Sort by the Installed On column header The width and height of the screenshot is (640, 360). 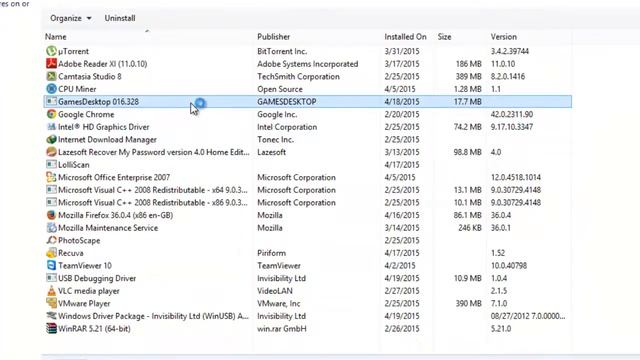click(x=405, y=37)
